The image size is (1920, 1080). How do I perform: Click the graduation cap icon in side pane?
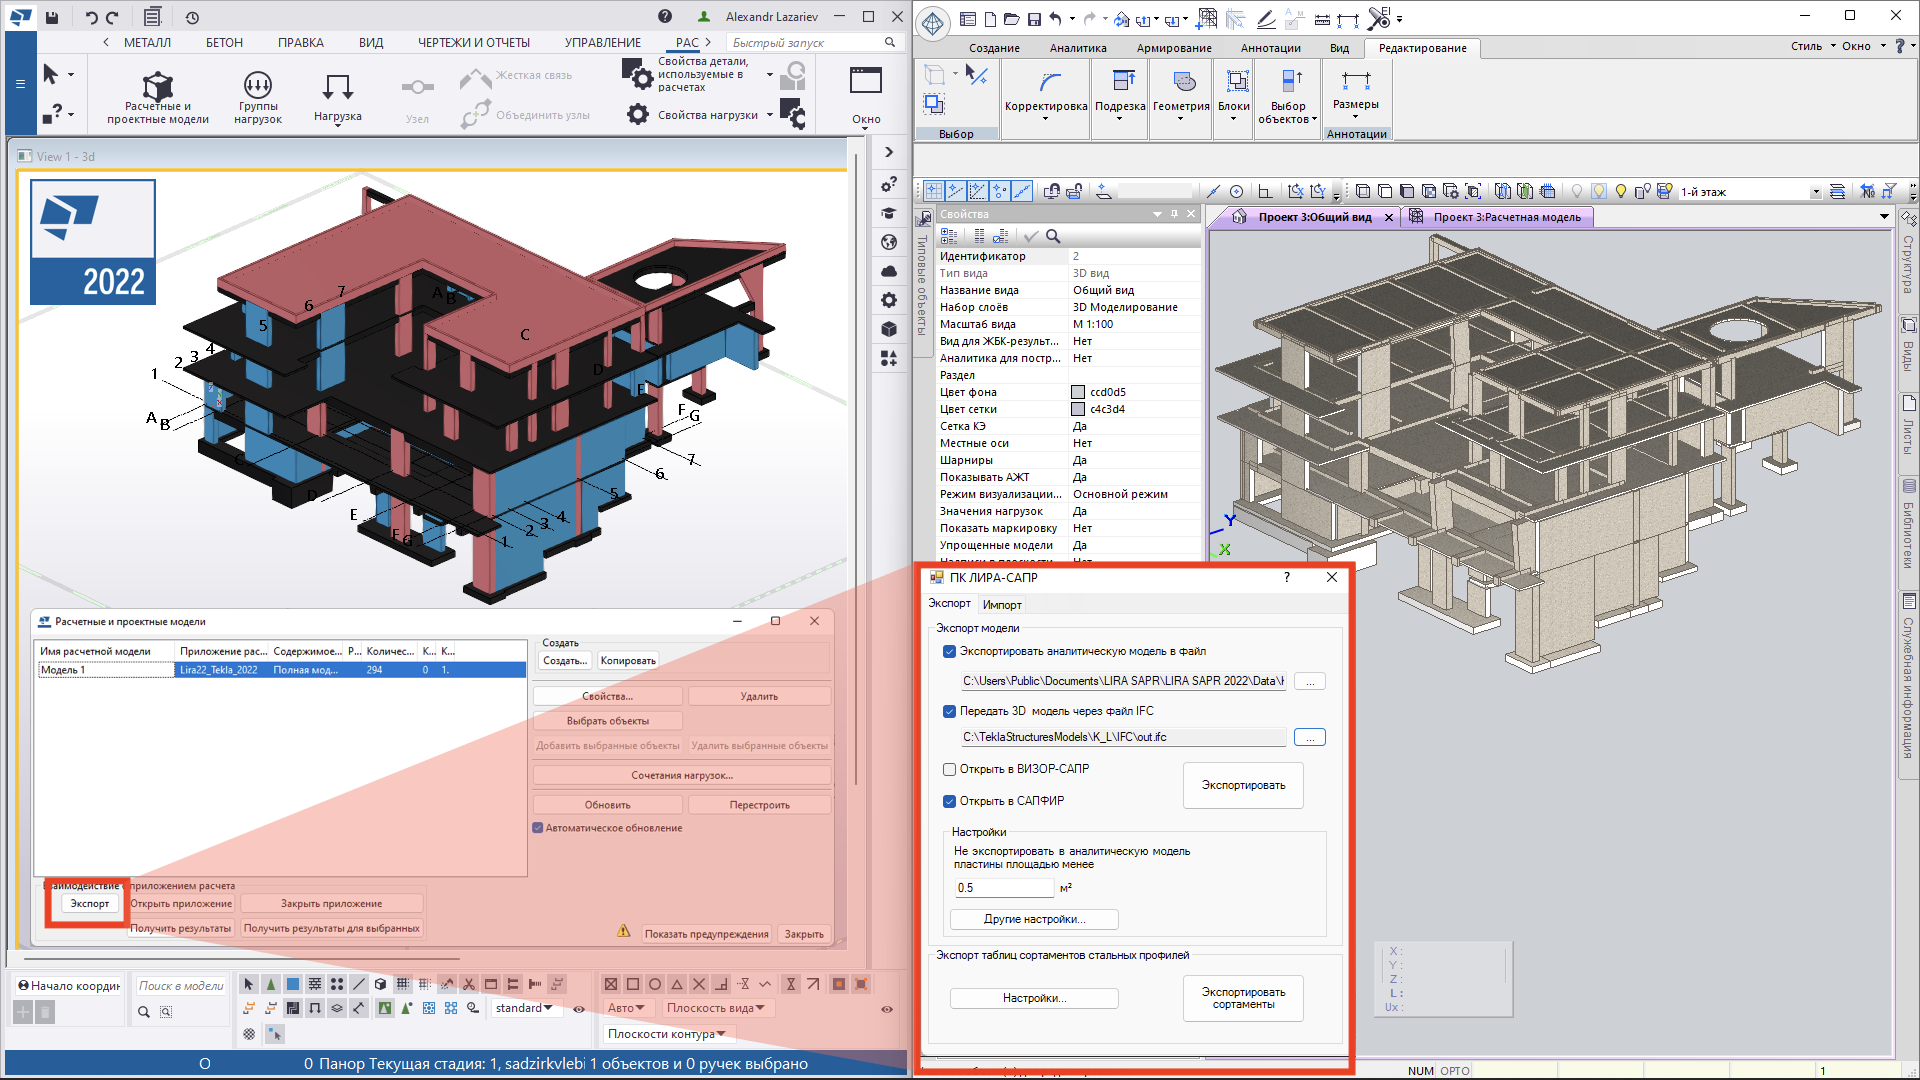889,213
